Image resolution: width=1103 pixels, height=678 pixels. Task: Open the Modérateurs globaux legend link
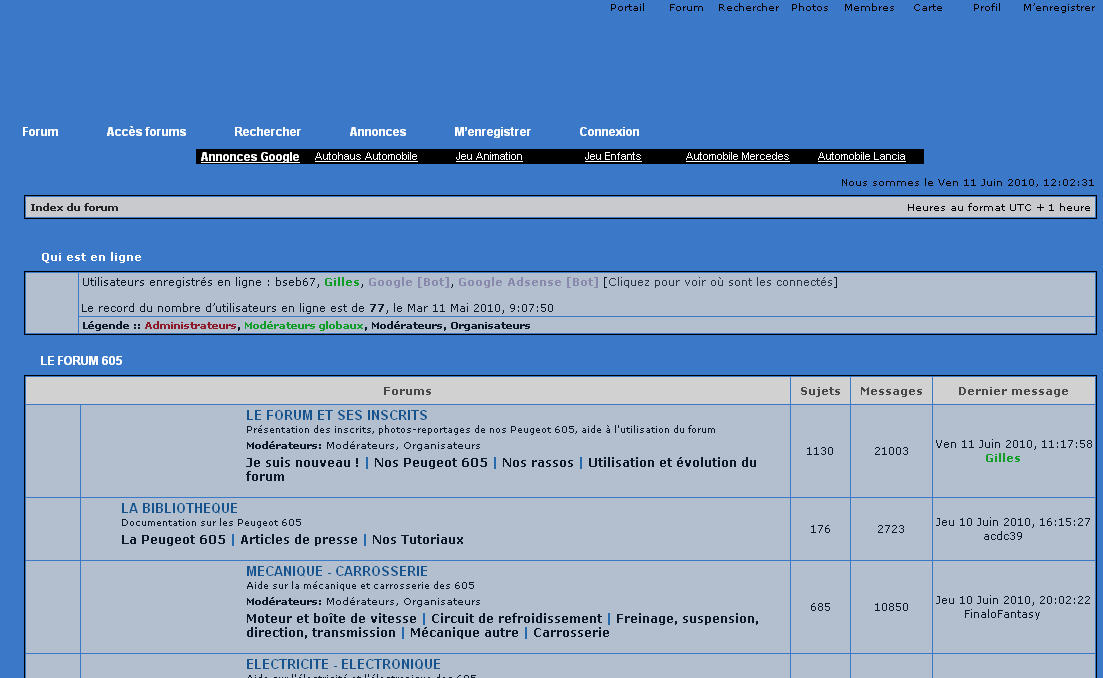pyautogui.click(x=303, y=326)
